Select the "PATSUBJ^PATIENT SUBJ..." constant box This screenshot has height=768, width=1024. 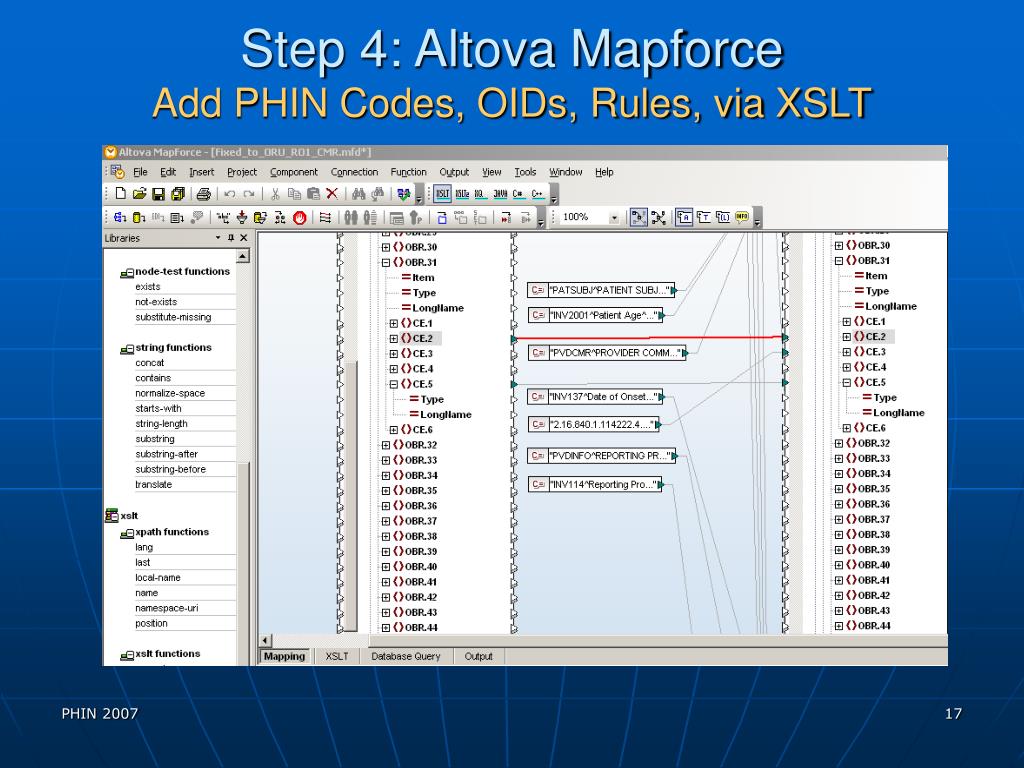coord(601,290)
